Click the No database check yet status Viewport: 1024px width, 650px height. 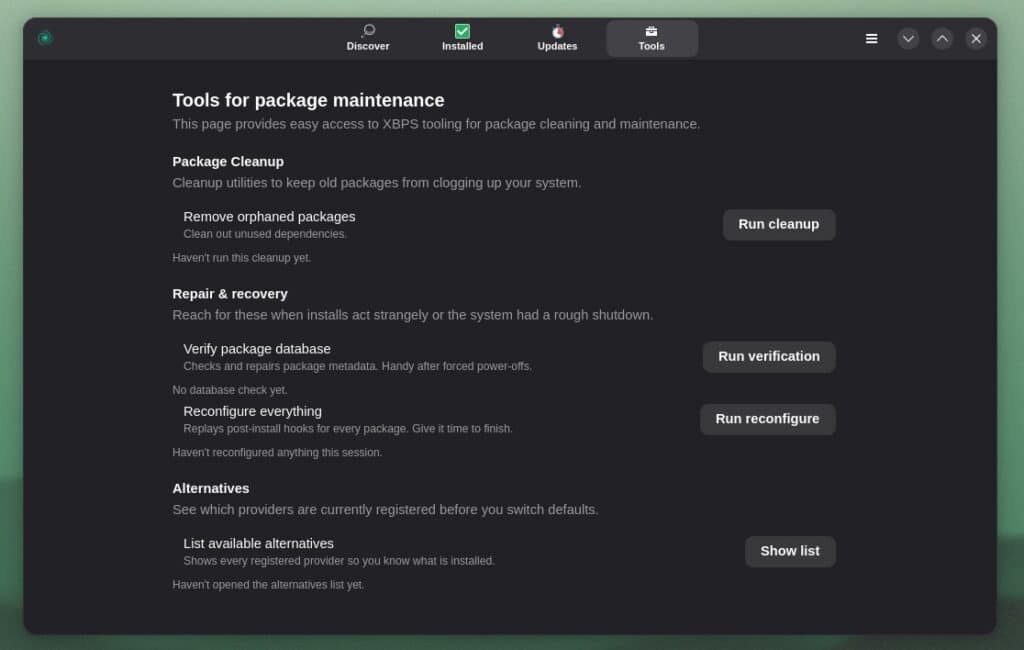click(x=230, y=390)
